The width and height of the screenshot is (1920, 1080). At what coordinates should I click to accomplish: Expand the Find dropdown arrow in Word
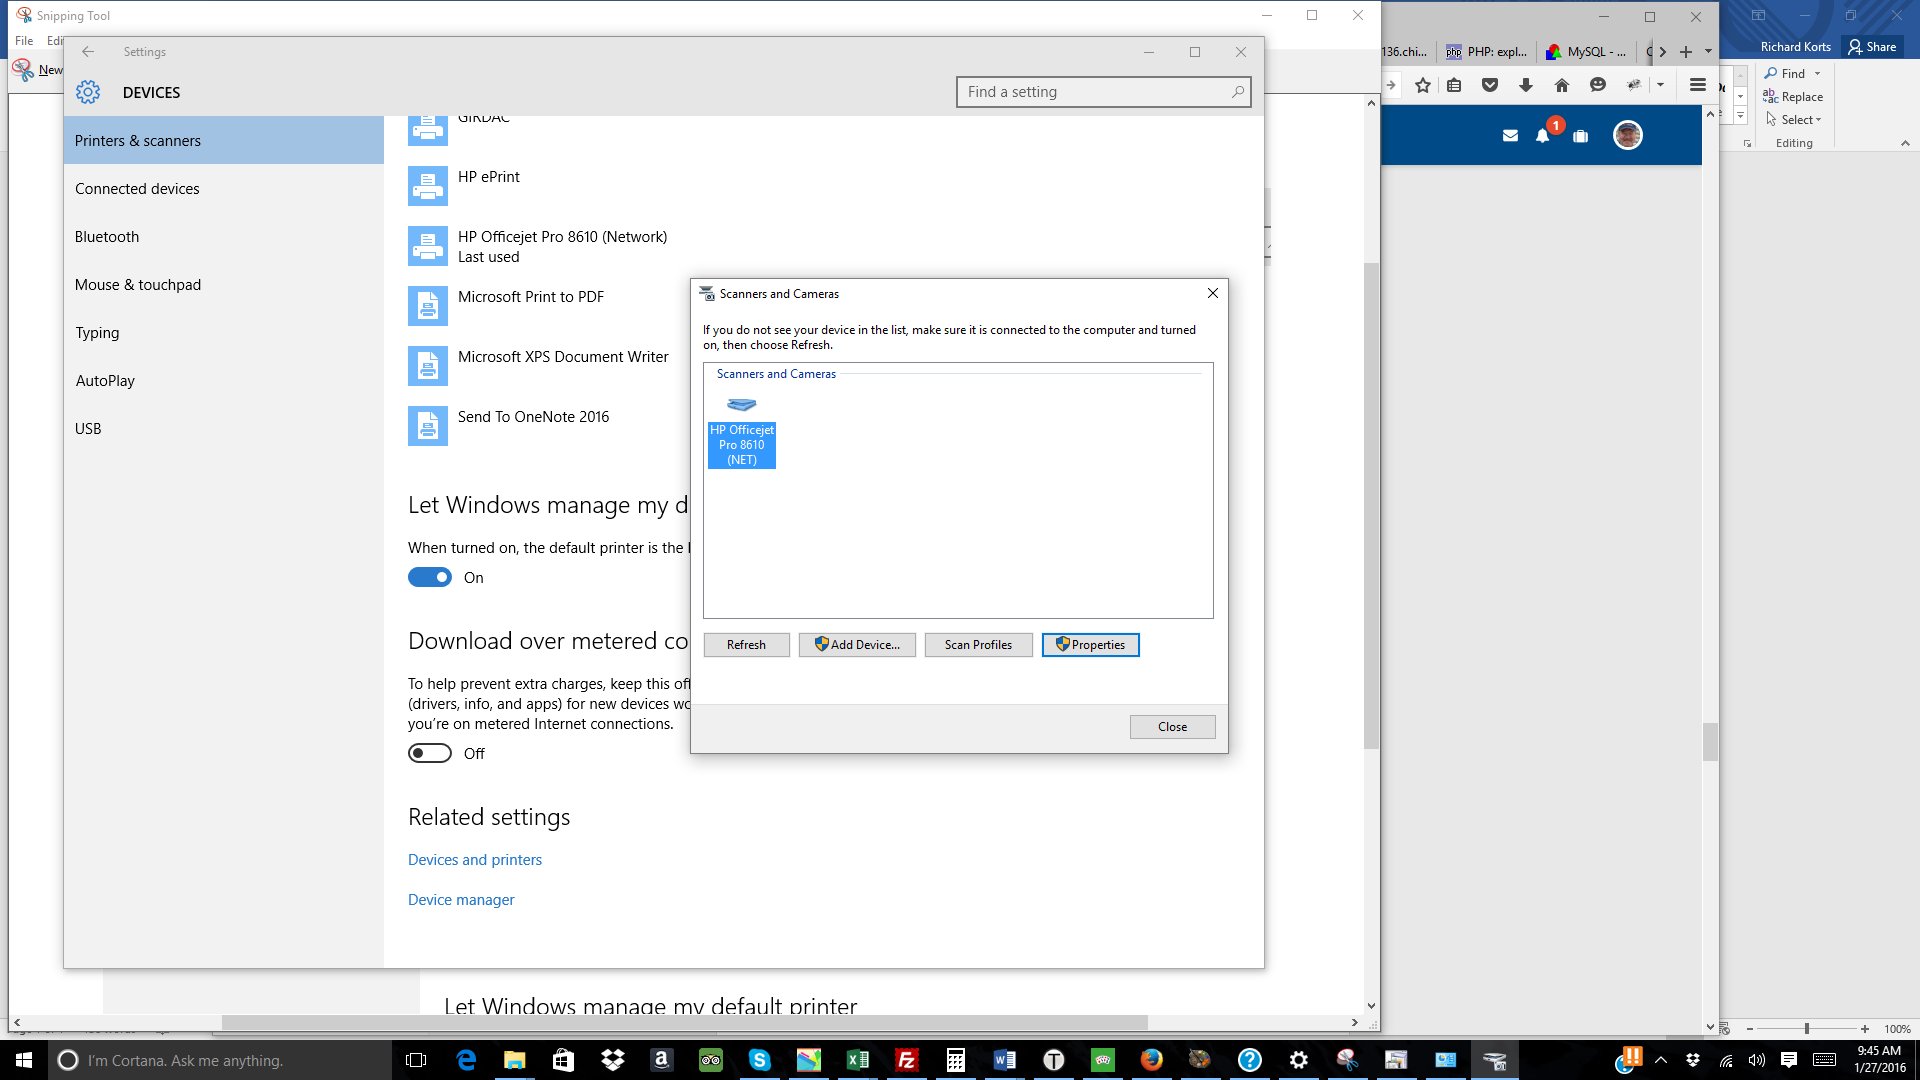point(1817,73)
